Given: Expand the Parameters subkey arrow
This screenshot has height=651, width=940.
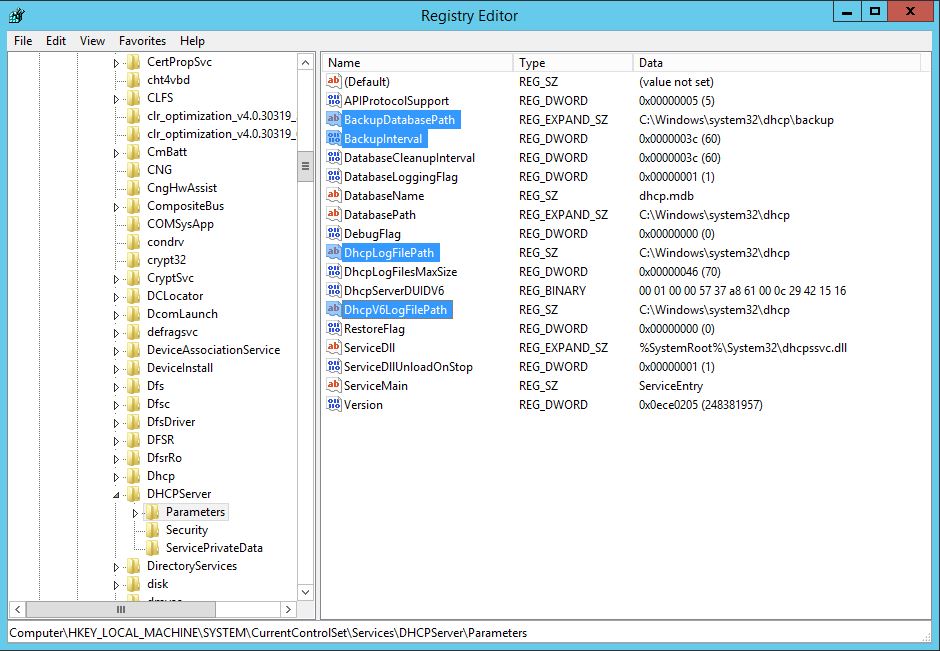Looking at the screenshot, I should (x=135, y=512).
